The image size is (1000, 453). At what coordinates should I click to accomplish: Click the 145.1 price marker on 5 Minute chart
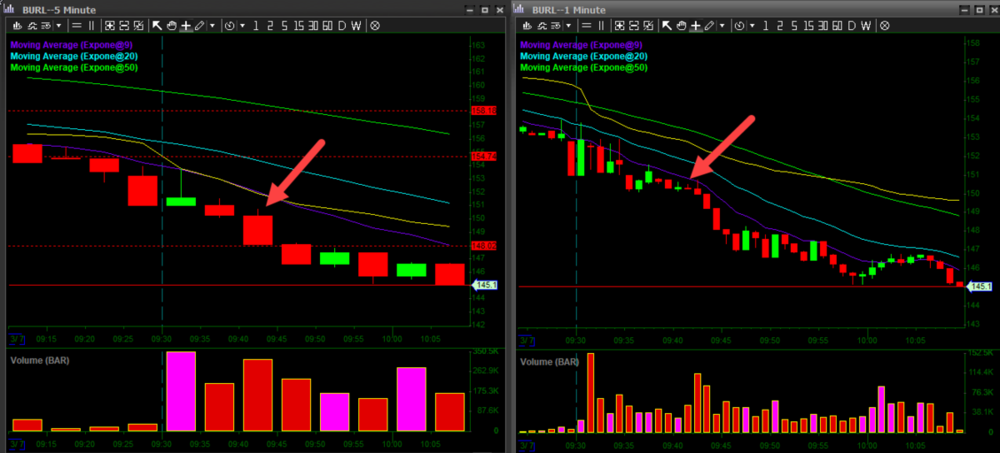486,286
